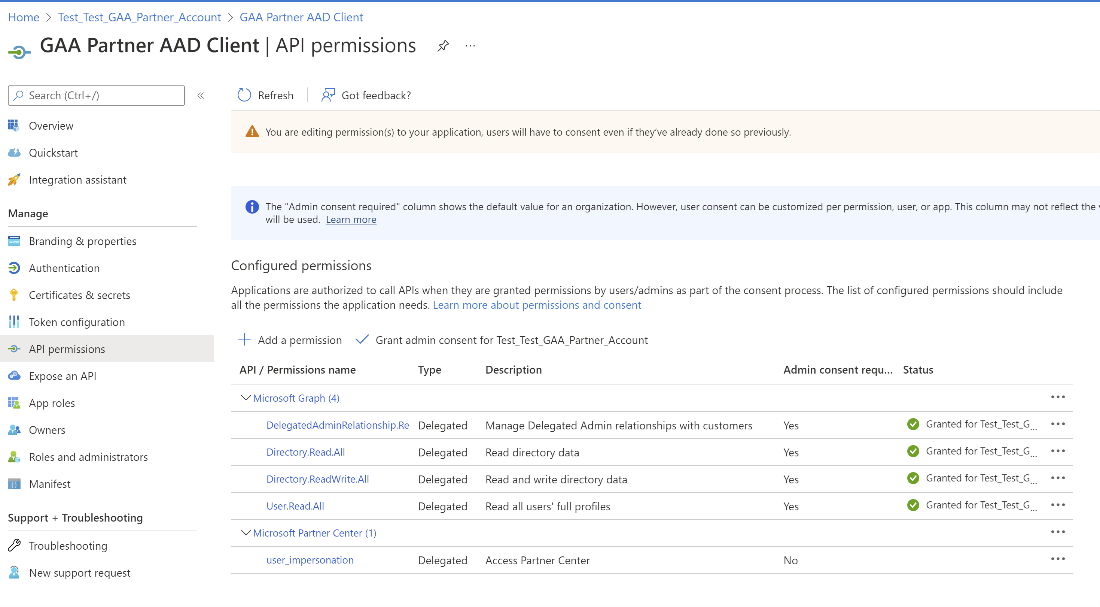This screenshot has width=1100, height=607.
Task: Click Grant admin consent for Test_Test_GAA_Partner_Account
Action: [502, 340]
